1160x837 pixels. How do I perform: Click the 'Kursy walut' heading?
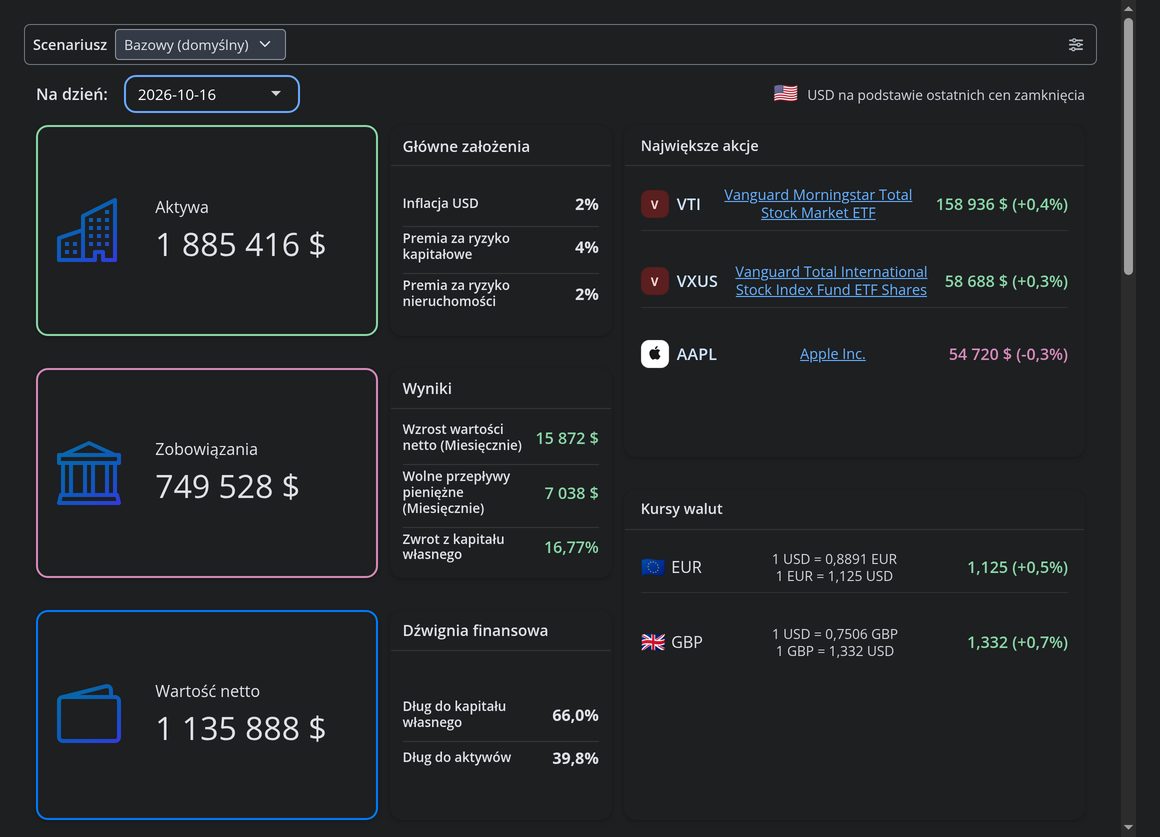[x=681, y=508]
